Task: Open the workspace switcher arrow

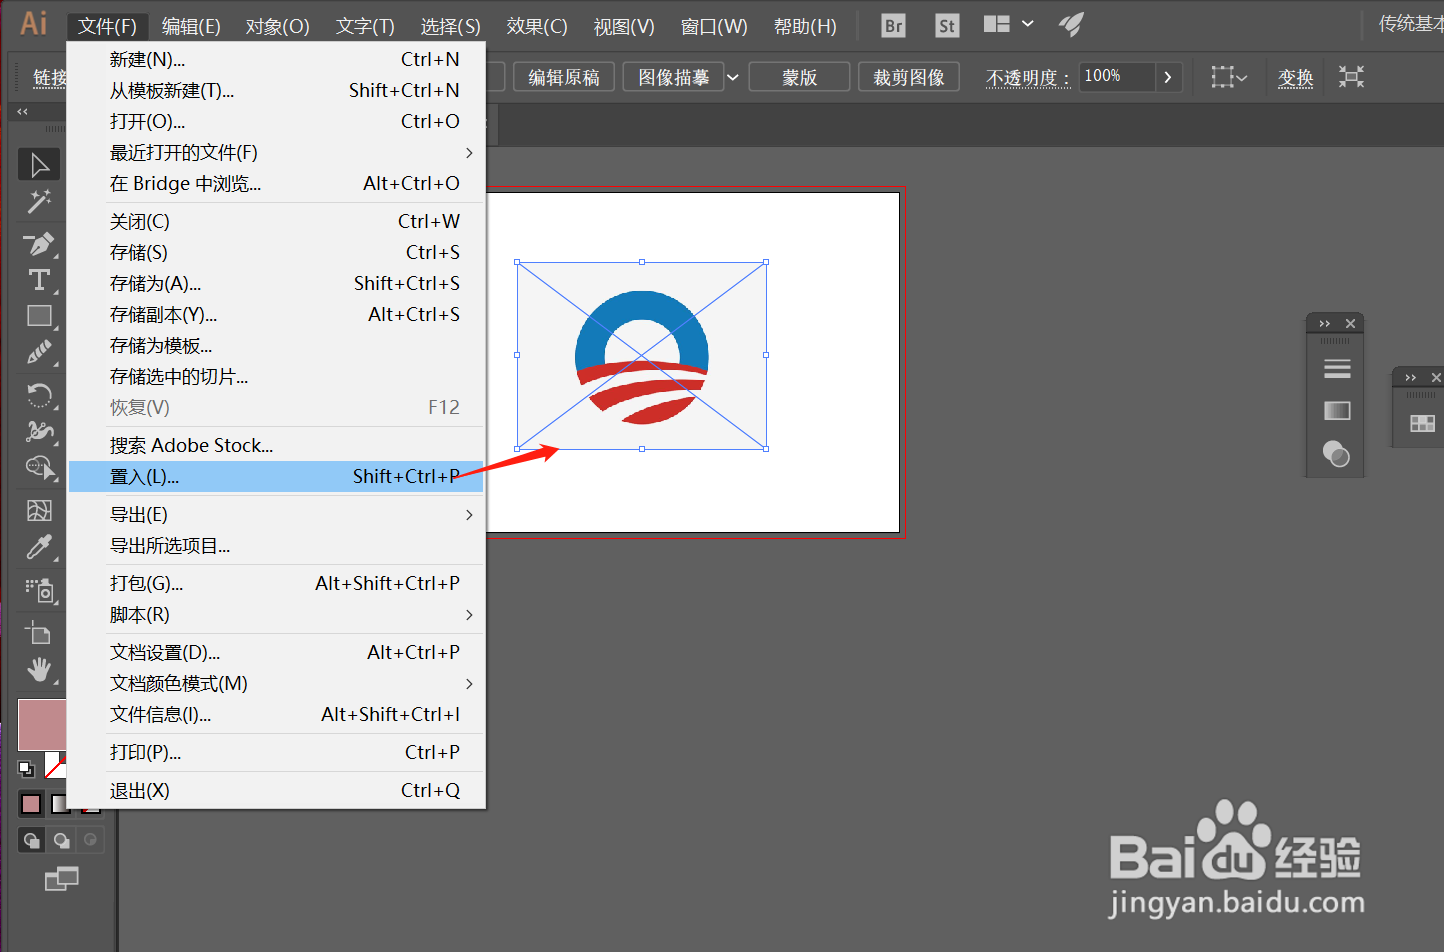Action: 1028,24
